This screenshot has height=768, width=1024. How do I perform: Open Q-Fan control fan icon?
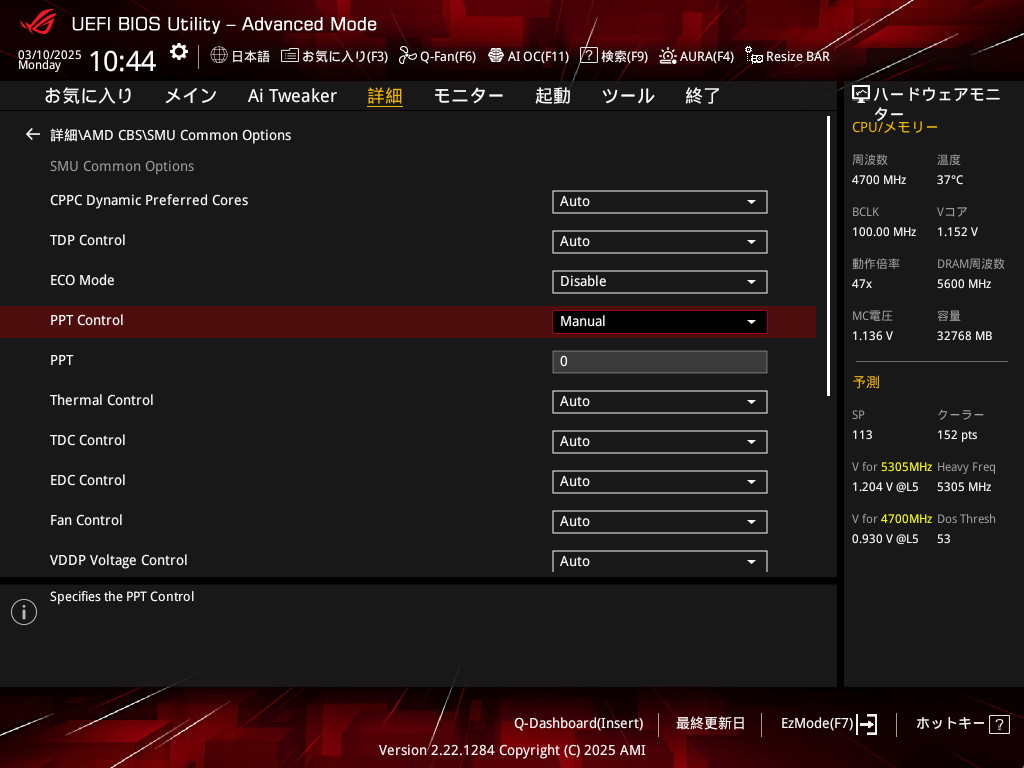(408, 56)
